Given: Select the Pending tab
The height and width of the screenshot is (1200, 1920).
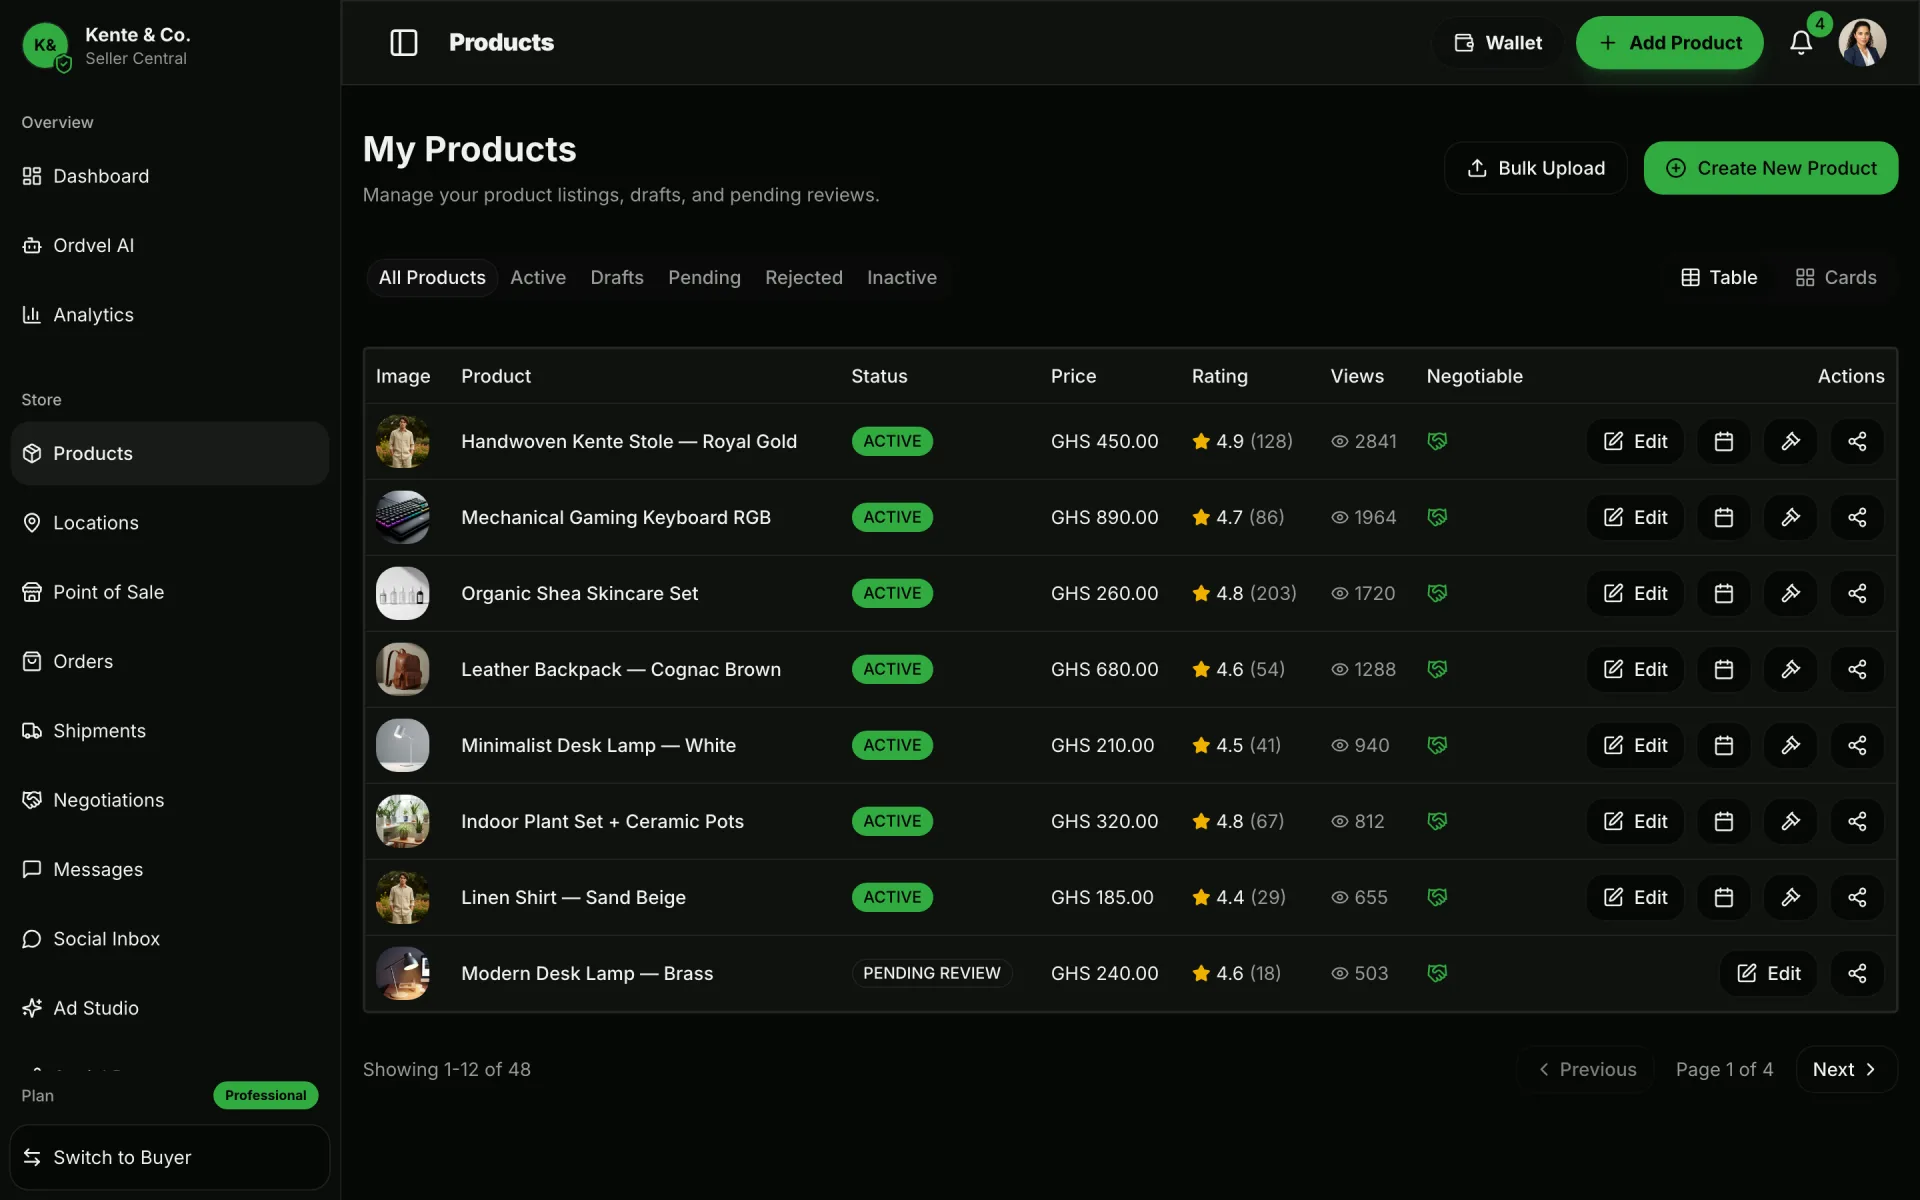Looking at the screenshot, I should pyautogui.click(x=704, y=277).
